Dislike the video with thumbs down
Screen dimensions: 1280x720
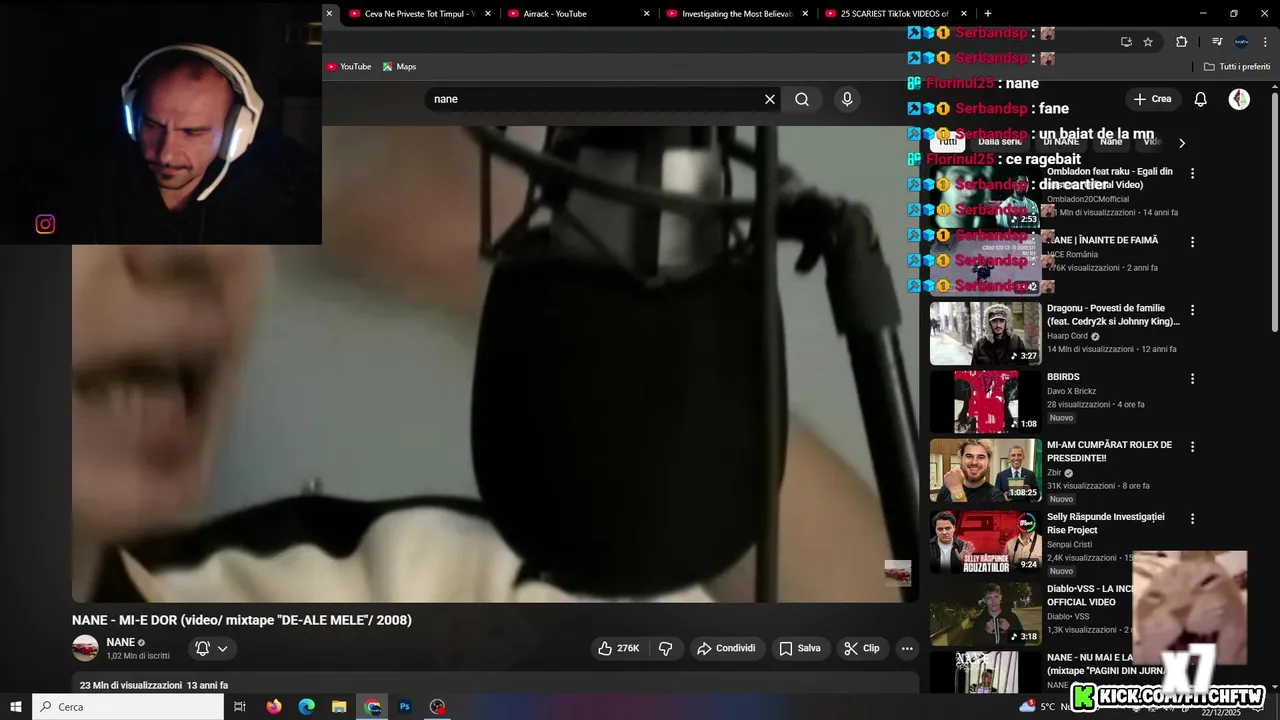666,648
